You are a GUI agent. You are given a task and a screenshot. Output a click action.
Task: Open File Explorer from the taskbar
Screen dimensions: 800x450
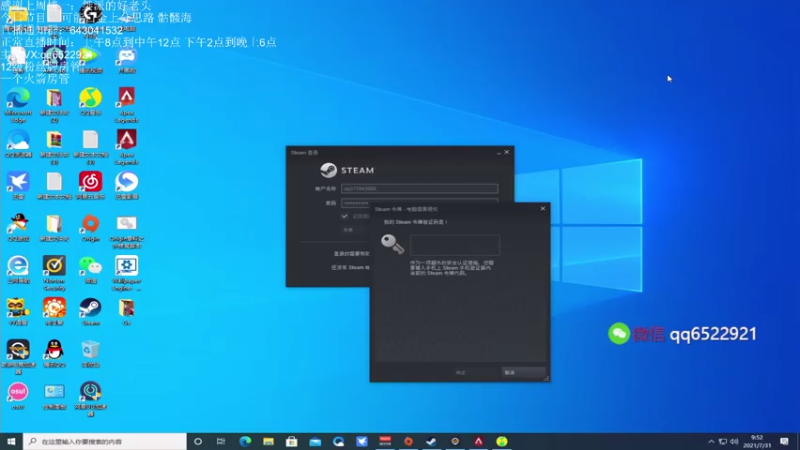coord(268,441)
